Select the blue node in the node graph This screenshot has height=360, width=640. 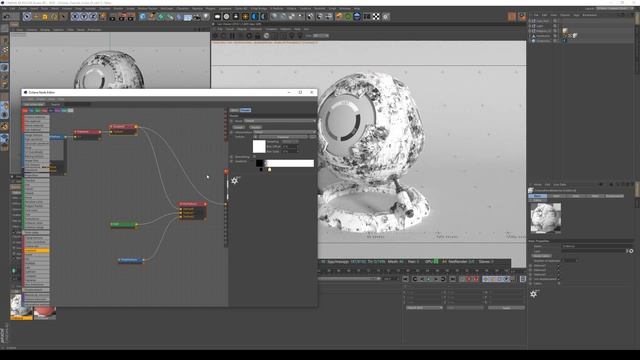pos(131,260)
